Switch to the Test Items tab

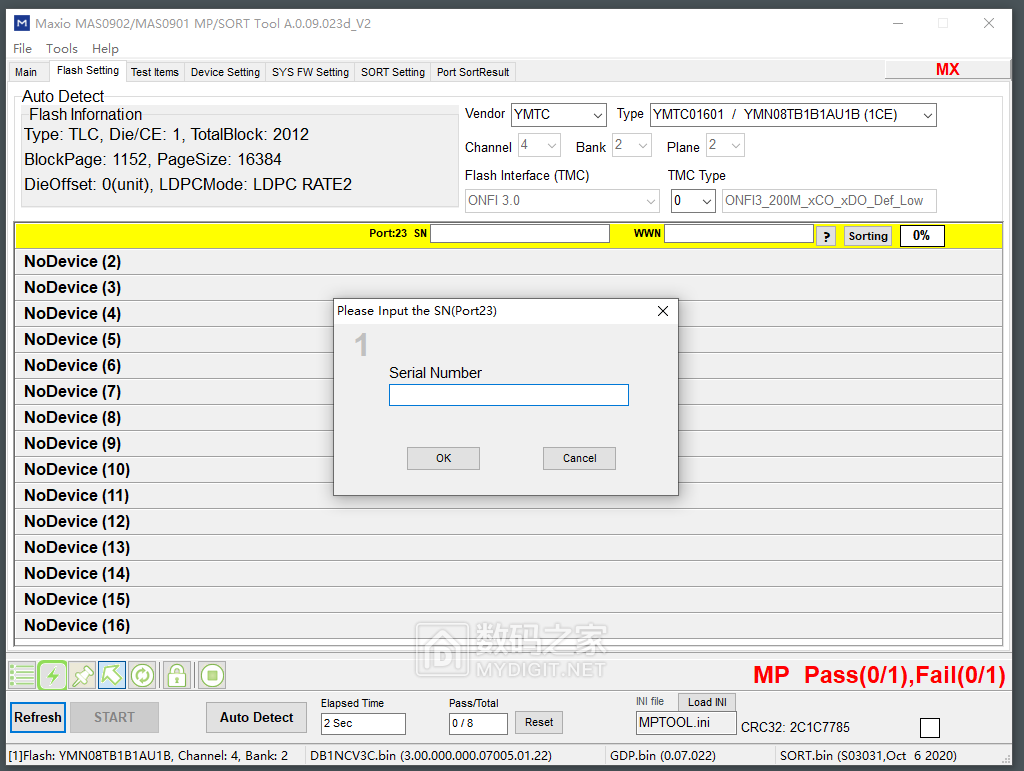pos(155,72)
